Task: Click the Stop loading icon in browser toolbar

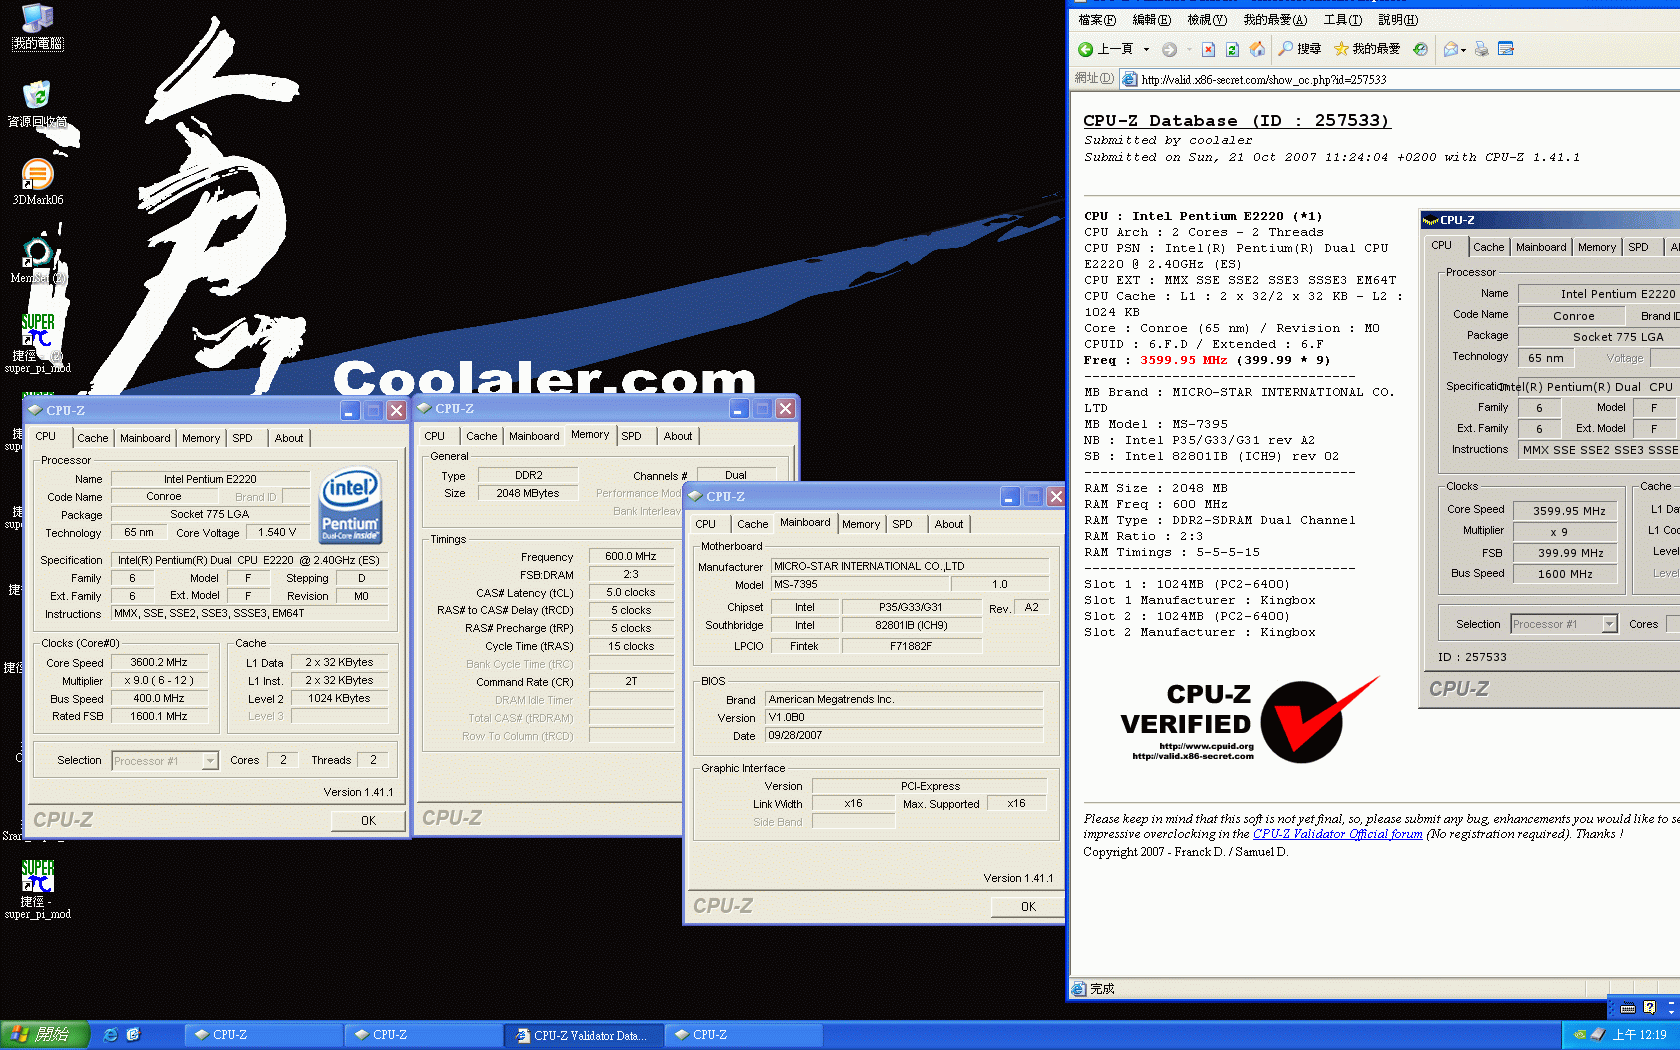Action: (1208, 49)
